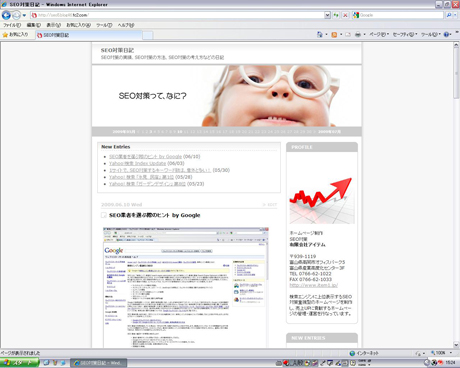This screenshot has width=460, height=368.
Task: Click the browser Forward arrow button
Action: click(16, 15)
